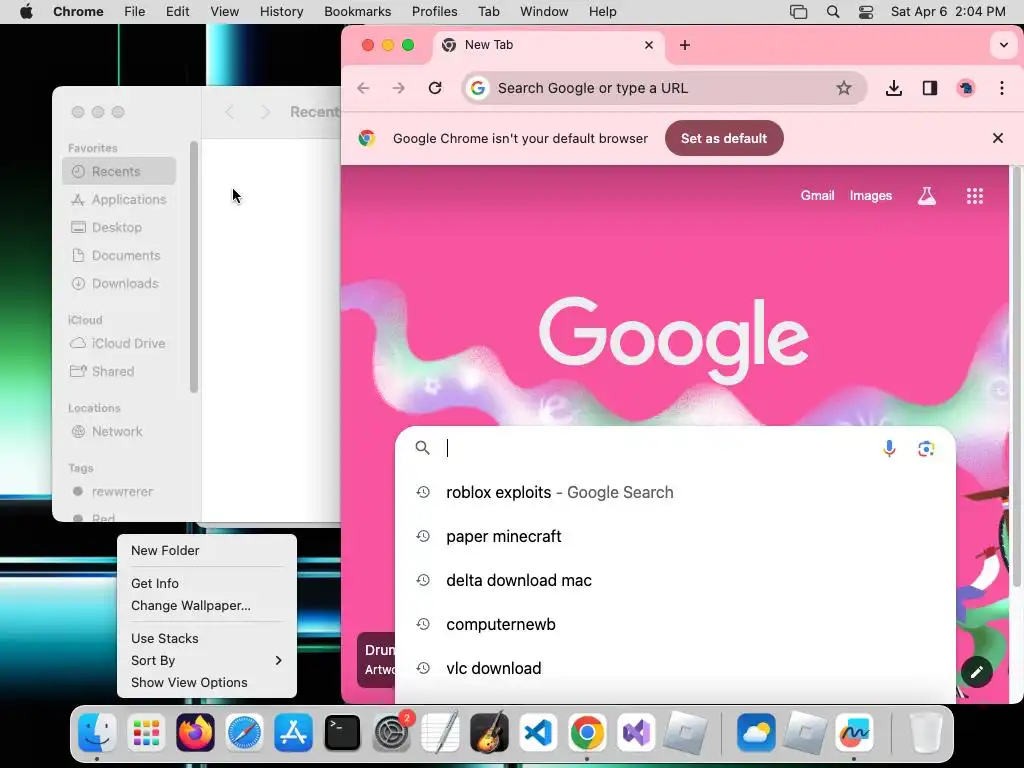
Task: Pick the roblox exploits suggestion
Action: click(675, 492)
